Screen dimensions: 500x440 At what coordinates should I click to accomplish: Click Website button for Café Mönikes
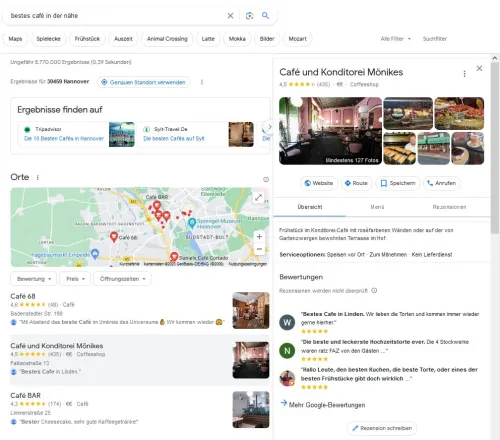click(x=319, y=183)
